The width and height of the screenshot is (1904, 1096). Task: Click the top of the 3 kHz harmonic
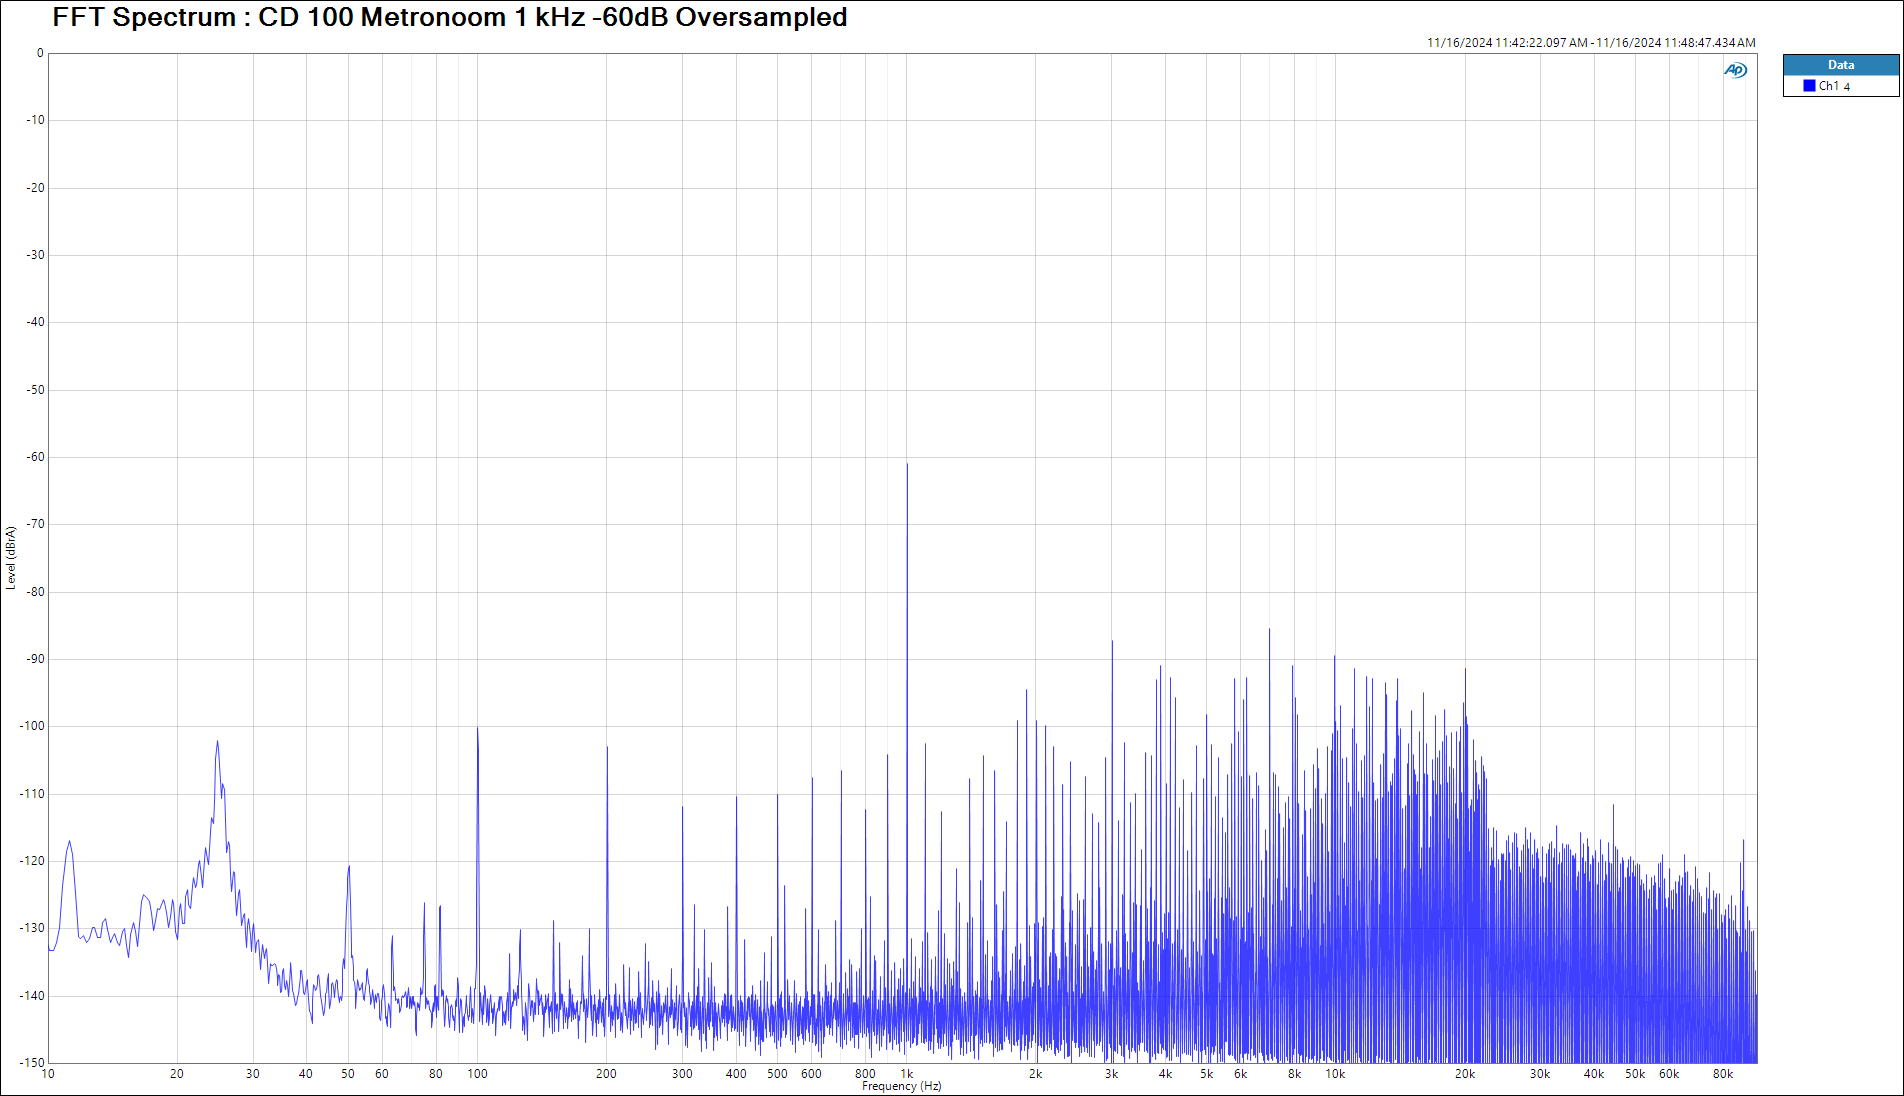point(1112,643)
